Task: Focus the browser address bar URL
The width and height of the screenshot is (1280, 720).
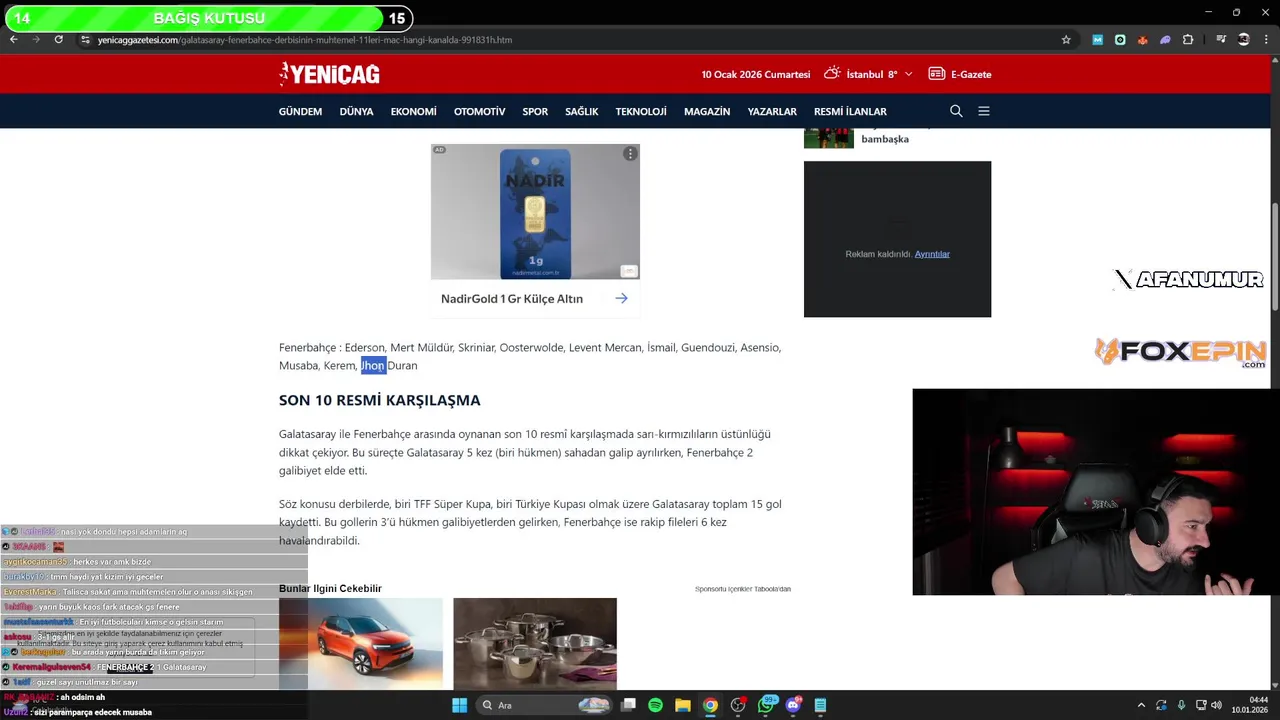Action: [304, 40]
